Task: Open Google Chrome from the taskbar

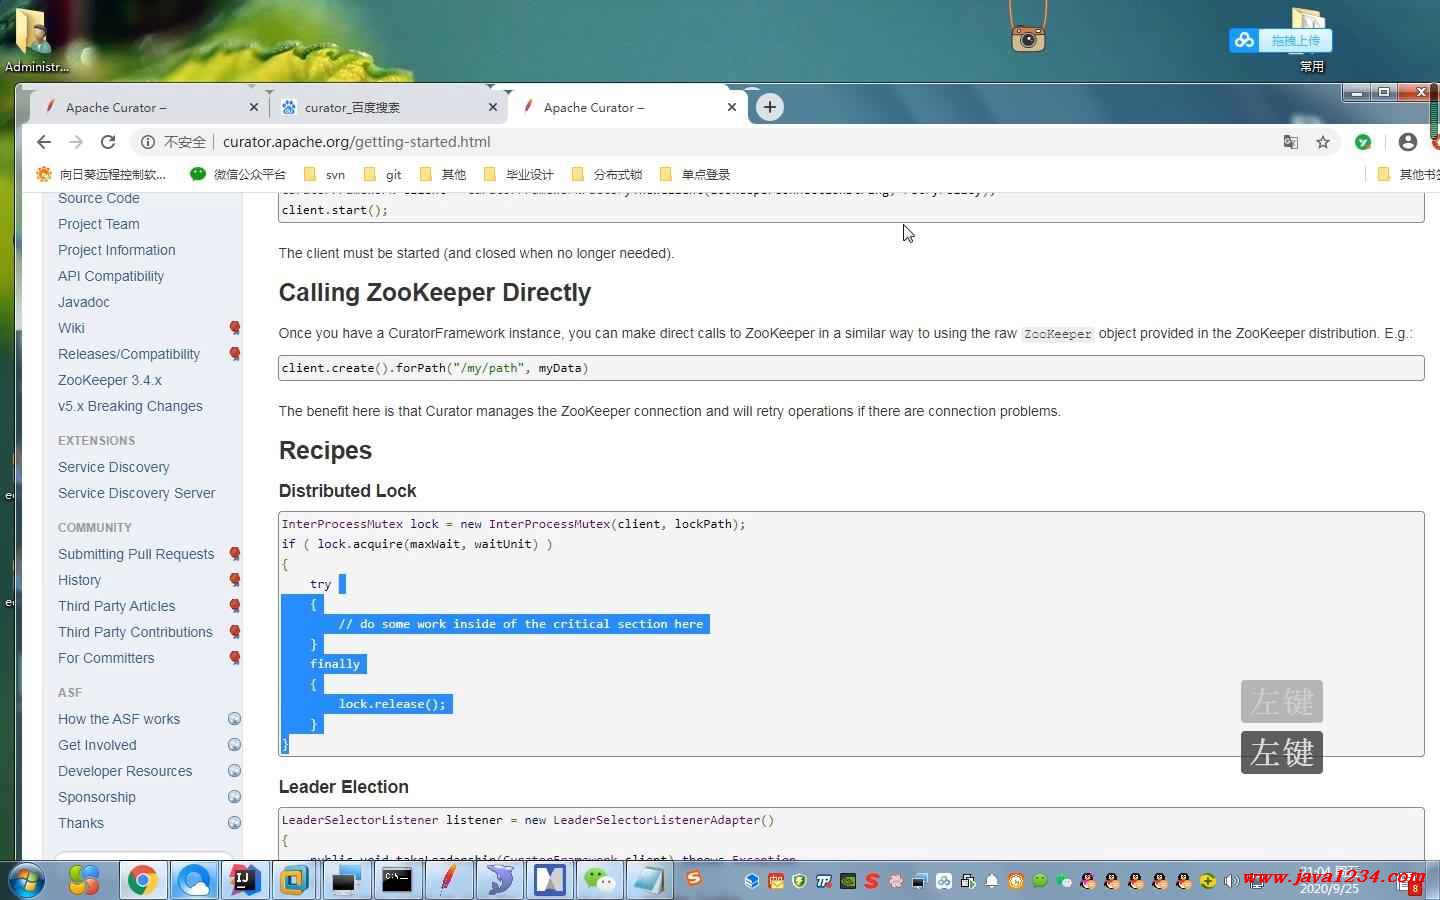Action: click(x=142, y=880)
